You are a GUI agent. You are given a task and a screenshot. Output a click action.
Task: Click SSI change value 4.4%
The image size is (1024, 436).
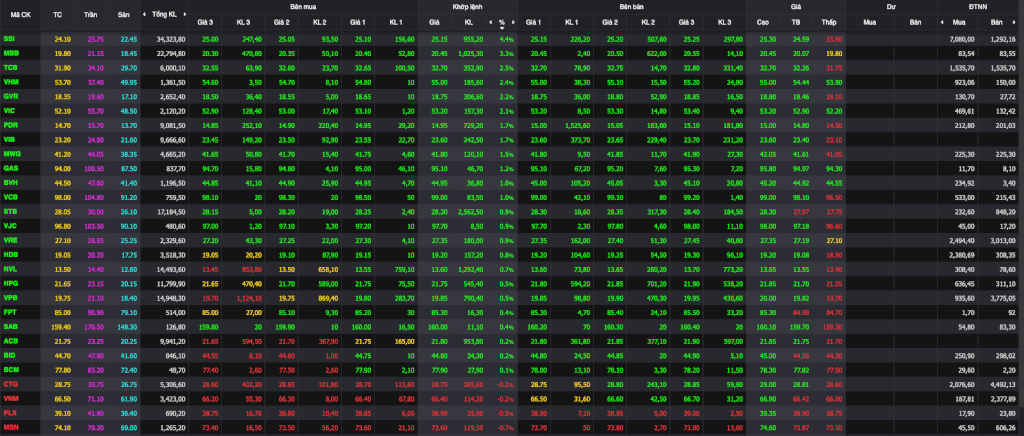point(507,39)
